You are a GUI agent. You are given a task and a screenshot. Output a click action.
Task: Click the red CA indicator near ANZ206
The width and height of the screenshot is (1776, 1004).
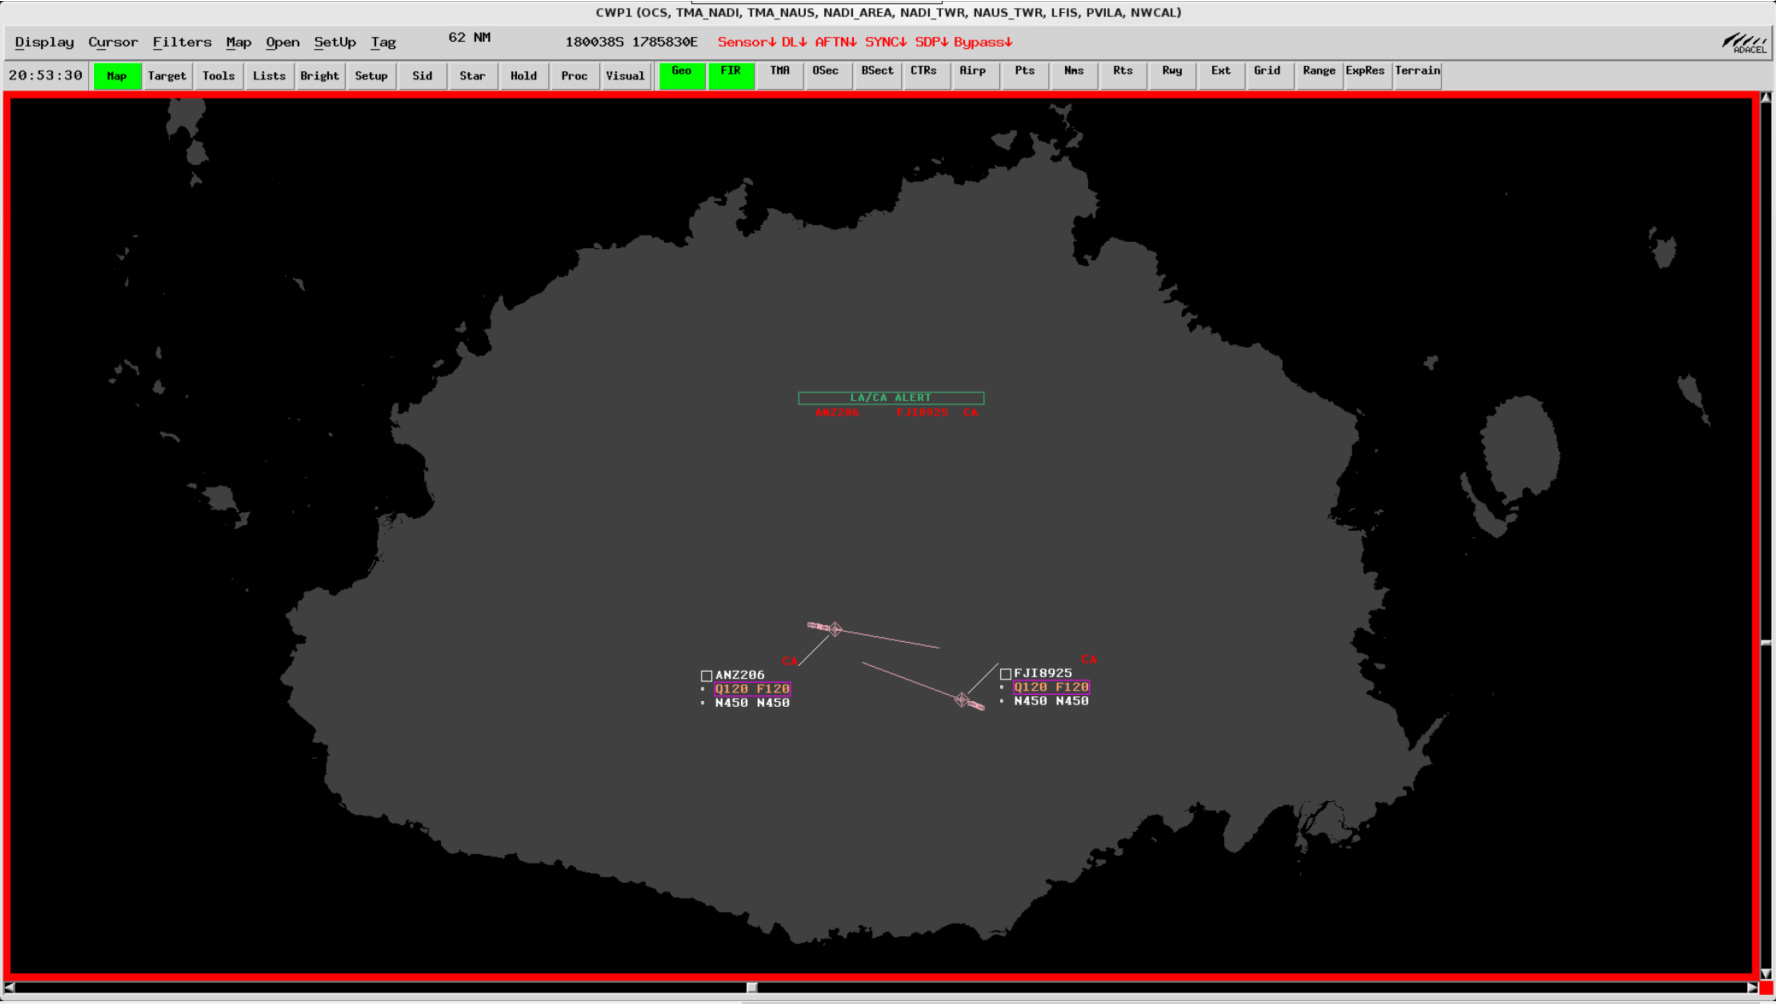[x=790, y=661]
